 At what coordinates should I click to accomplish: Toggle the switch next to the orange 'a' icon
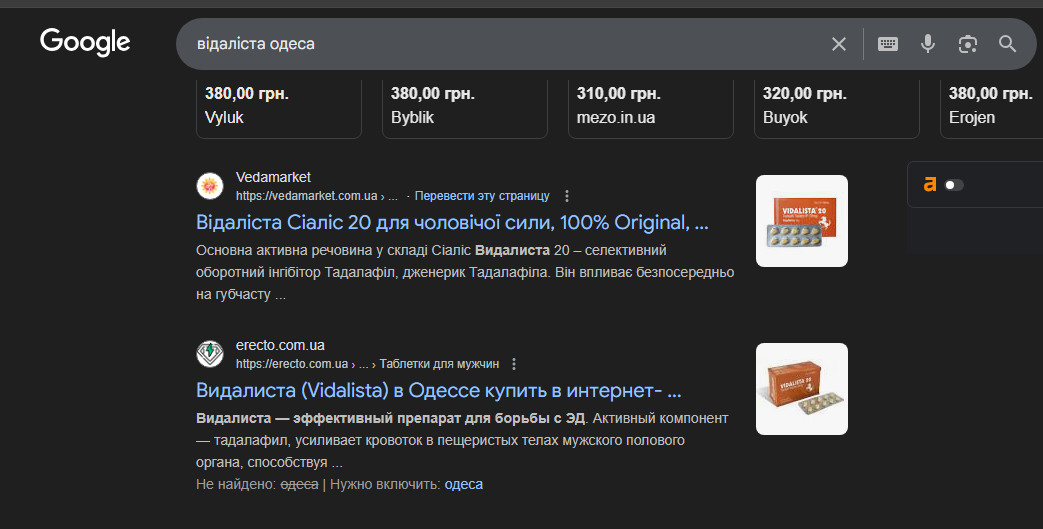953,185
